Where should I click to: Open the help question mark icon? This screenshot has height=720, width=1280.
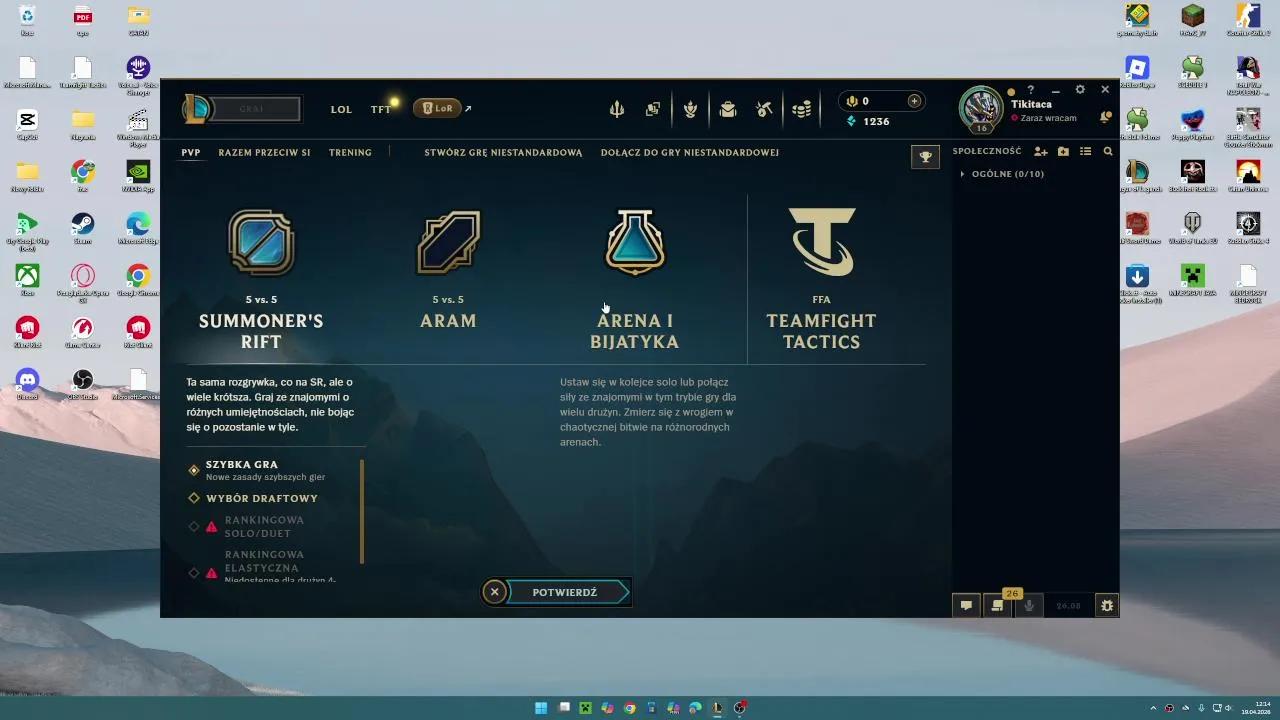click(x=1031, y=90)
